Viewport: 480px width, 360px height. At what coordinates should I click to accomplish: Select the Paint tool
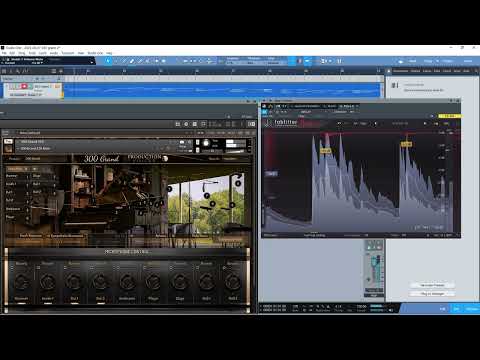pyautogui.click(x=140, y=61)
